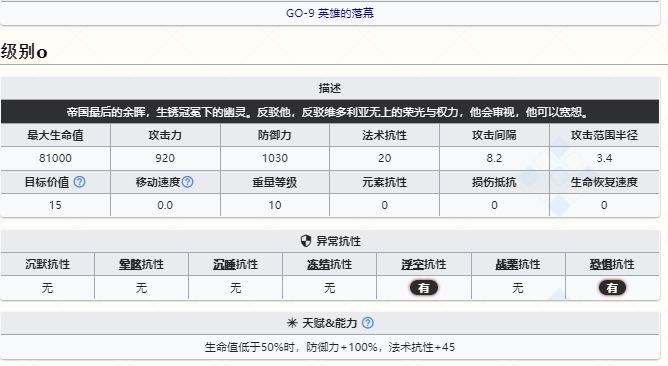Select the value 0 under 损伤抵抗

click(494, 205)
